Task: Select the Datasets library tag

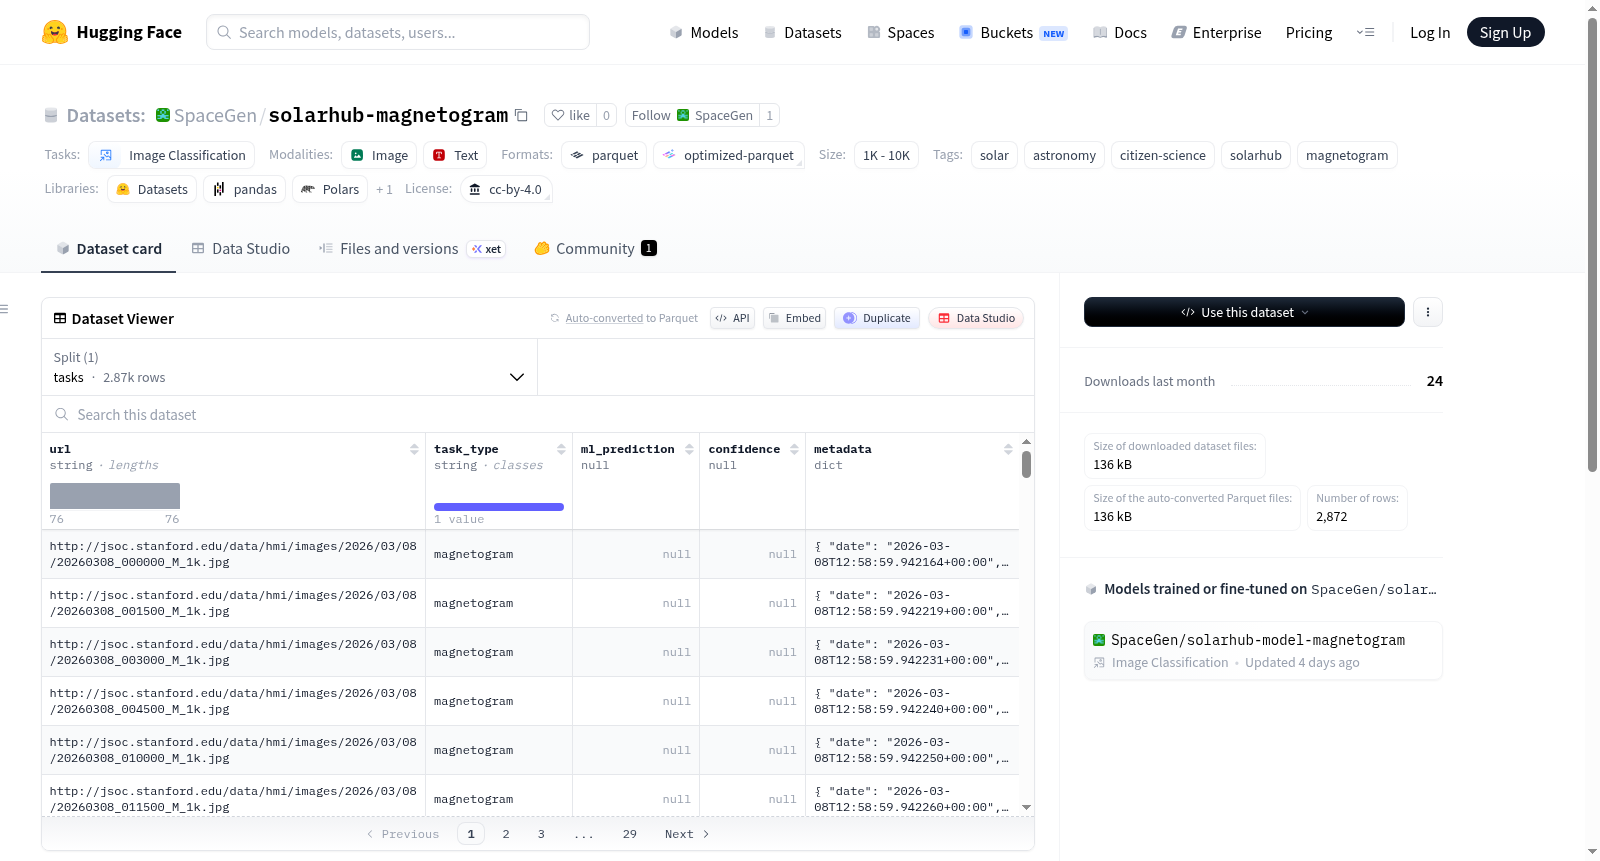Action: point(152,189)
